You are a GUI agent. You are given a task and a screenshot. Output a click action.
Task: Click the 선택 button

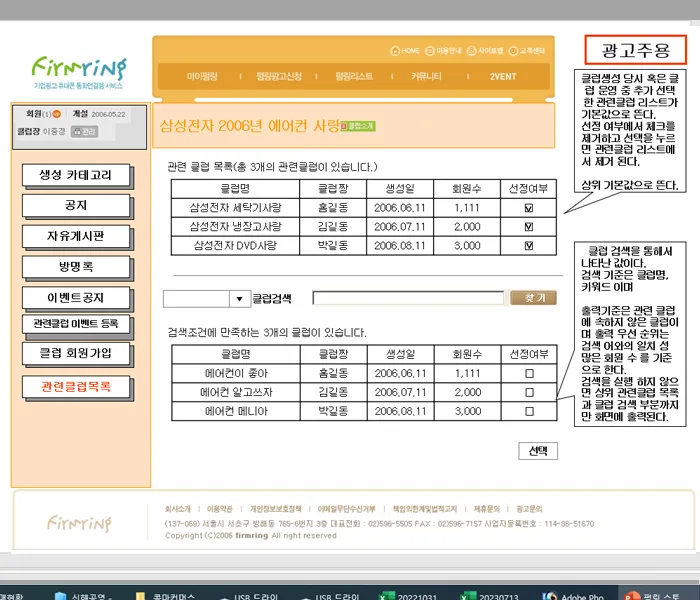(538, 451)
